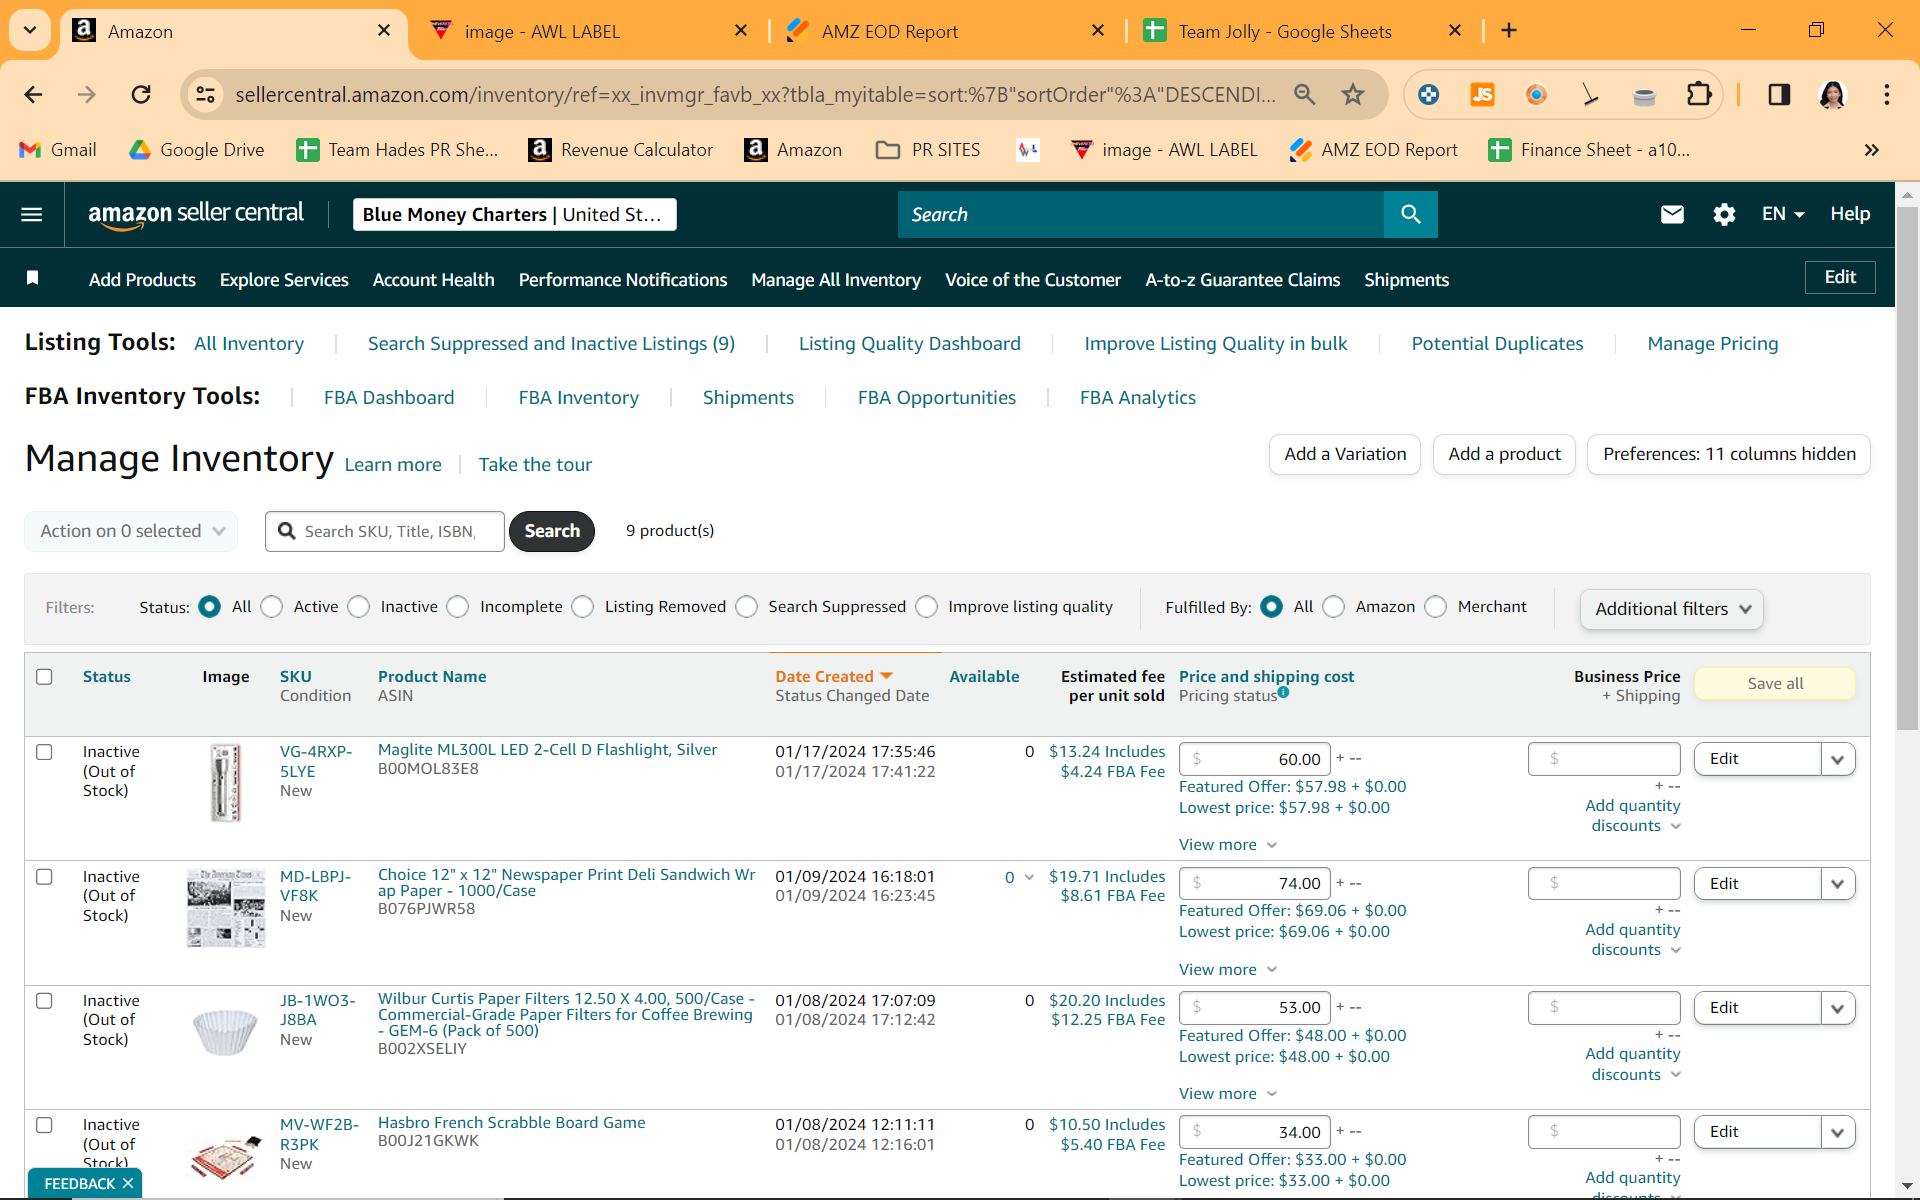This screenshot has width=1920, height=1200.
Task: Open the Chrome profile avatar
Action: [1832, 94]
